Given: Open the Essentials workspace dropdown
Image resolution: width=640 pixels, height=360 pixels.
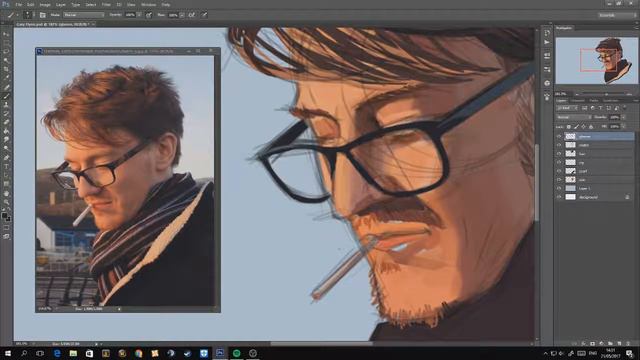Looking at the screenshot, I should coord(617,15).
